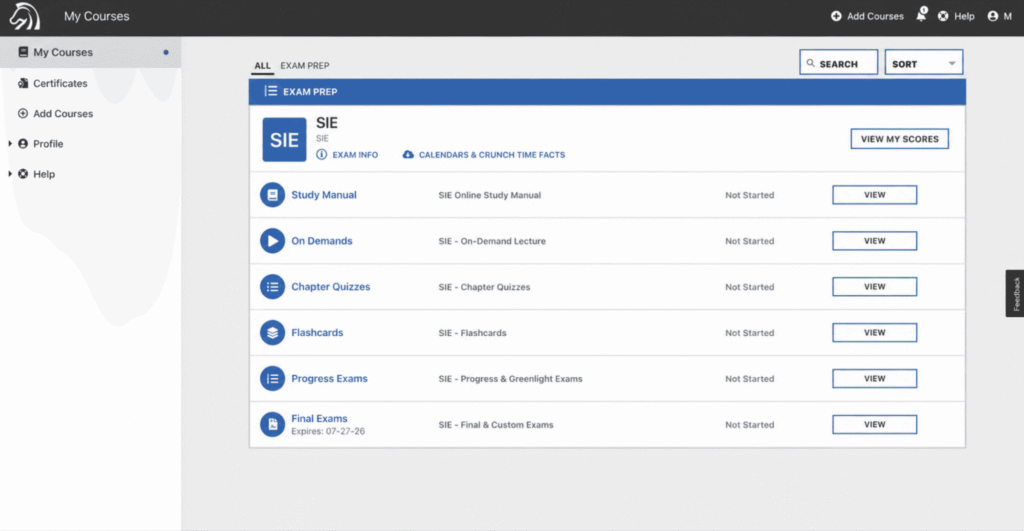
Task: Click View for Flashcards
Action: click(x=874, y=332)
